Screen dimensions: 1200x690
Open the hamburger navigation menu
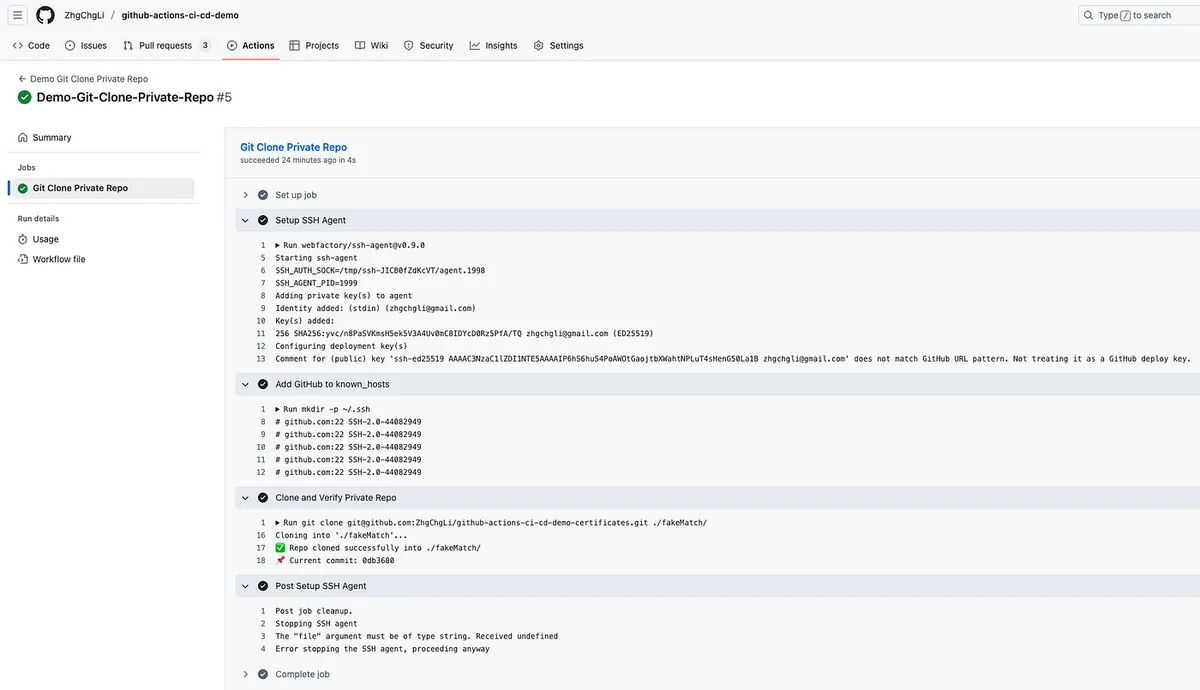click(17, 15)
